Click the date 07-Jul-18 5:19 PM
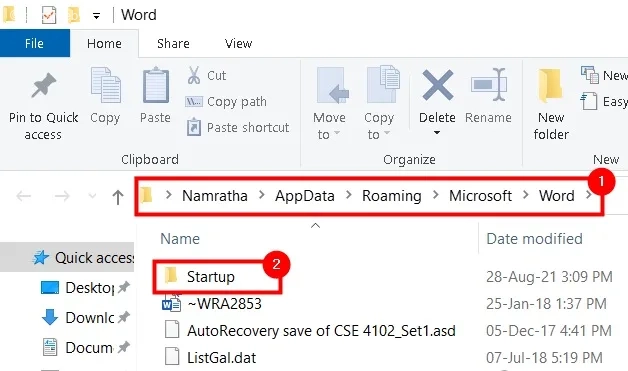This screenshot has width=628, height=371. pyautogui.click(x=544, y=357)
